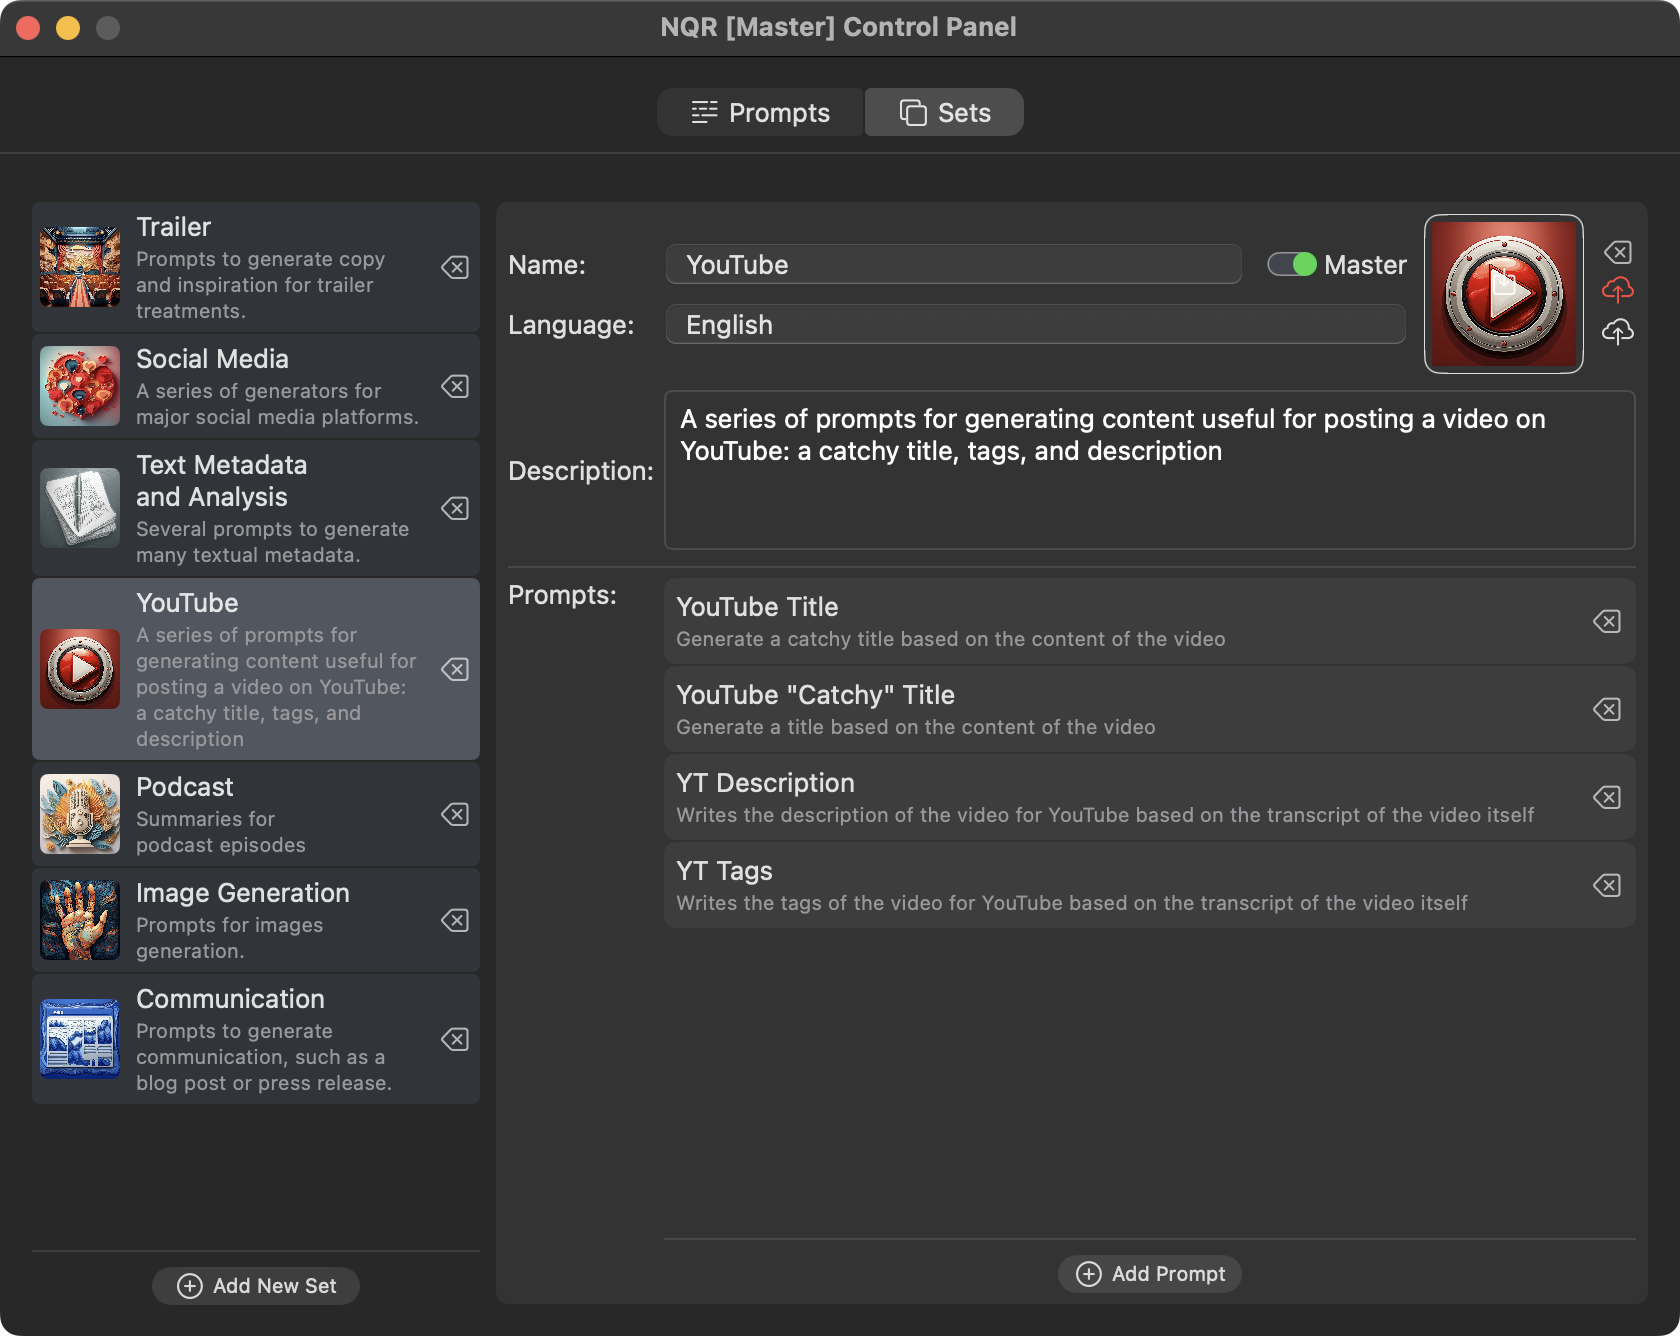
Task: Click the Add New Set button
Action: pos(256,1286)
